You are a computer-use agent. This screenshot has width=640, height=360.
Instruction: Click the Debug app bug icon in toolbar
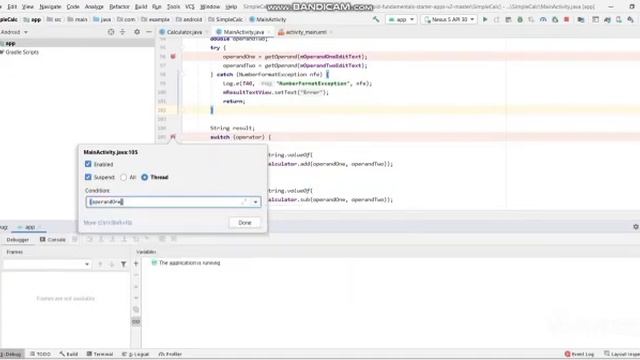(x=520, y=19)
